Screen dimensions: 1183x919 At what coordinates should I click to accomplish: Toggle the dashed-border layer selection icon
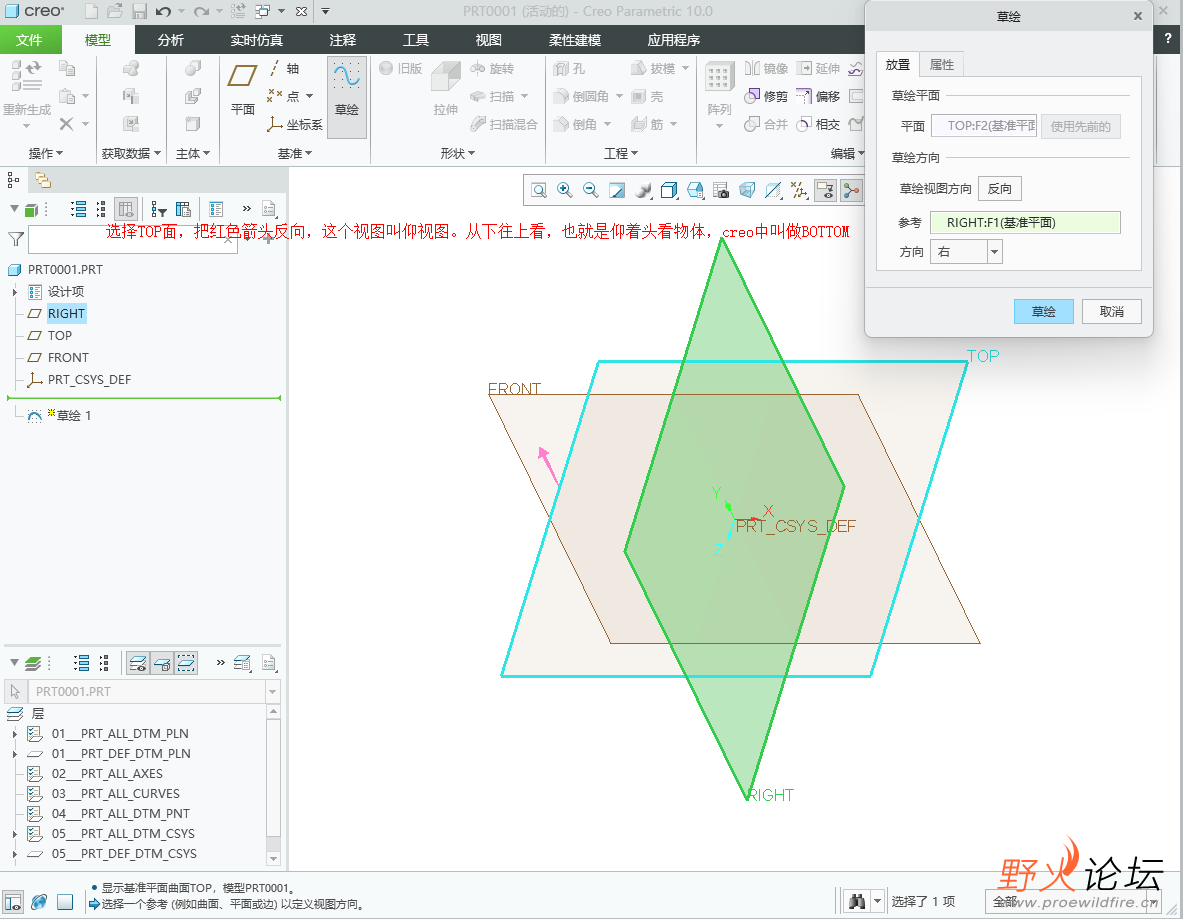click(x=186, y=663)
